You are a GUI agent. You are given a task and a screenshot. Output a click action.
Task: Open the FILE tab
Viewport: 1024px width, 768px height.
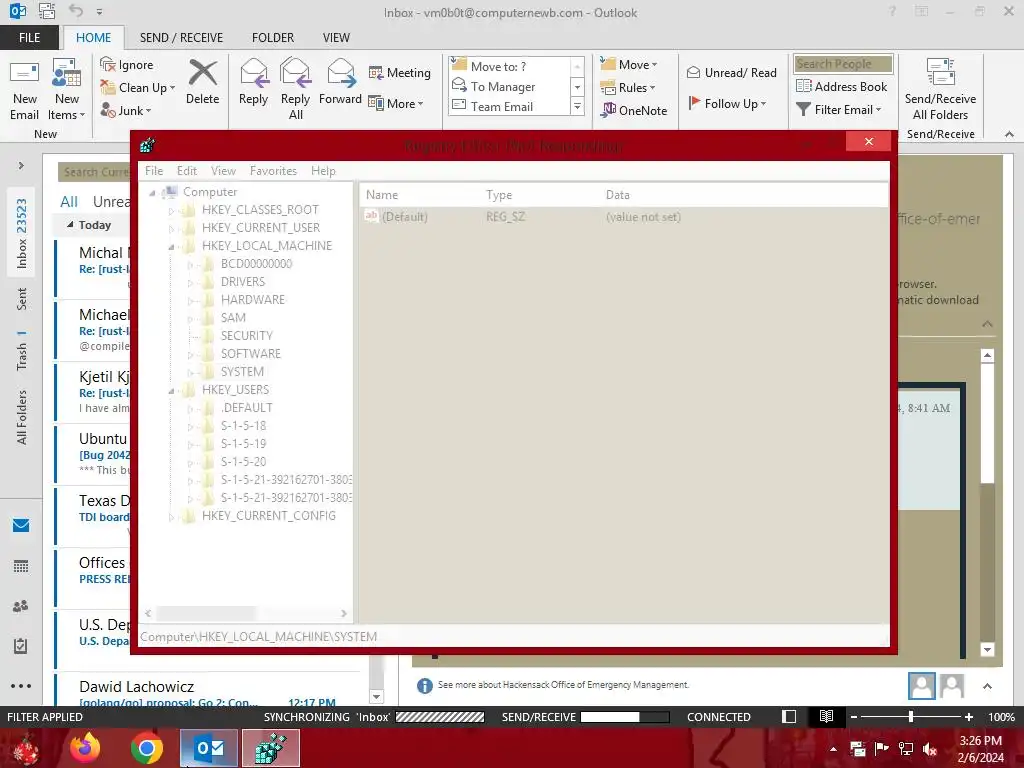[x=29, y=37]
